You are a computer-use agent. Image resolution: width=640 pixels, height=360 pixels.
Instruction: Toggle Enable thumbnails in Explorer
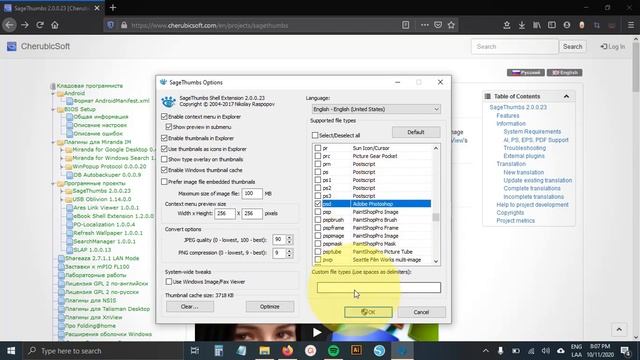pos(164,138)
